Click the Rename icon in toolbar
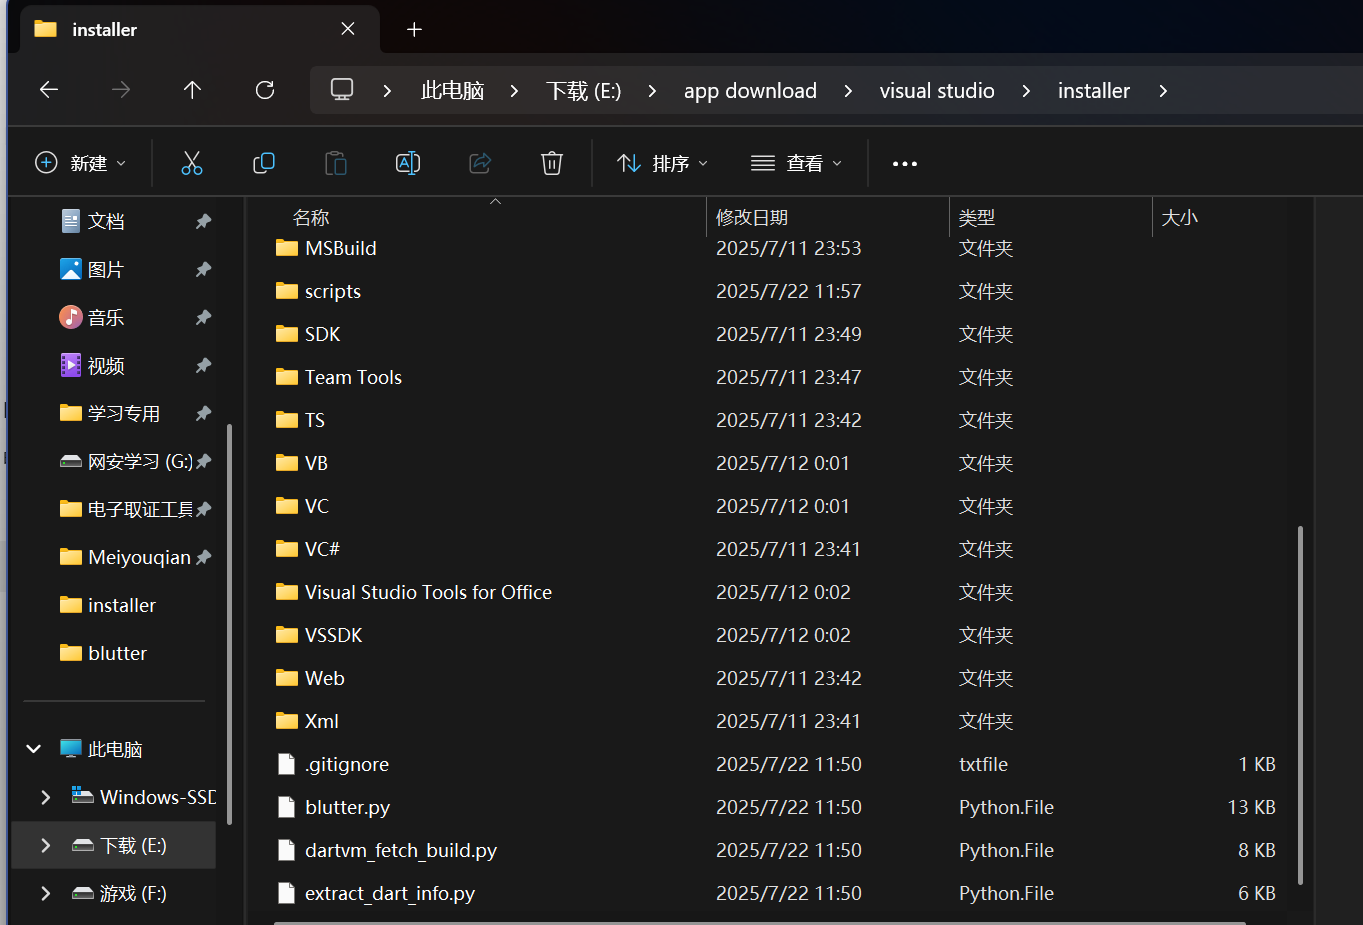This screenshot has width=1363, height=925. click(x=408, y=163)
